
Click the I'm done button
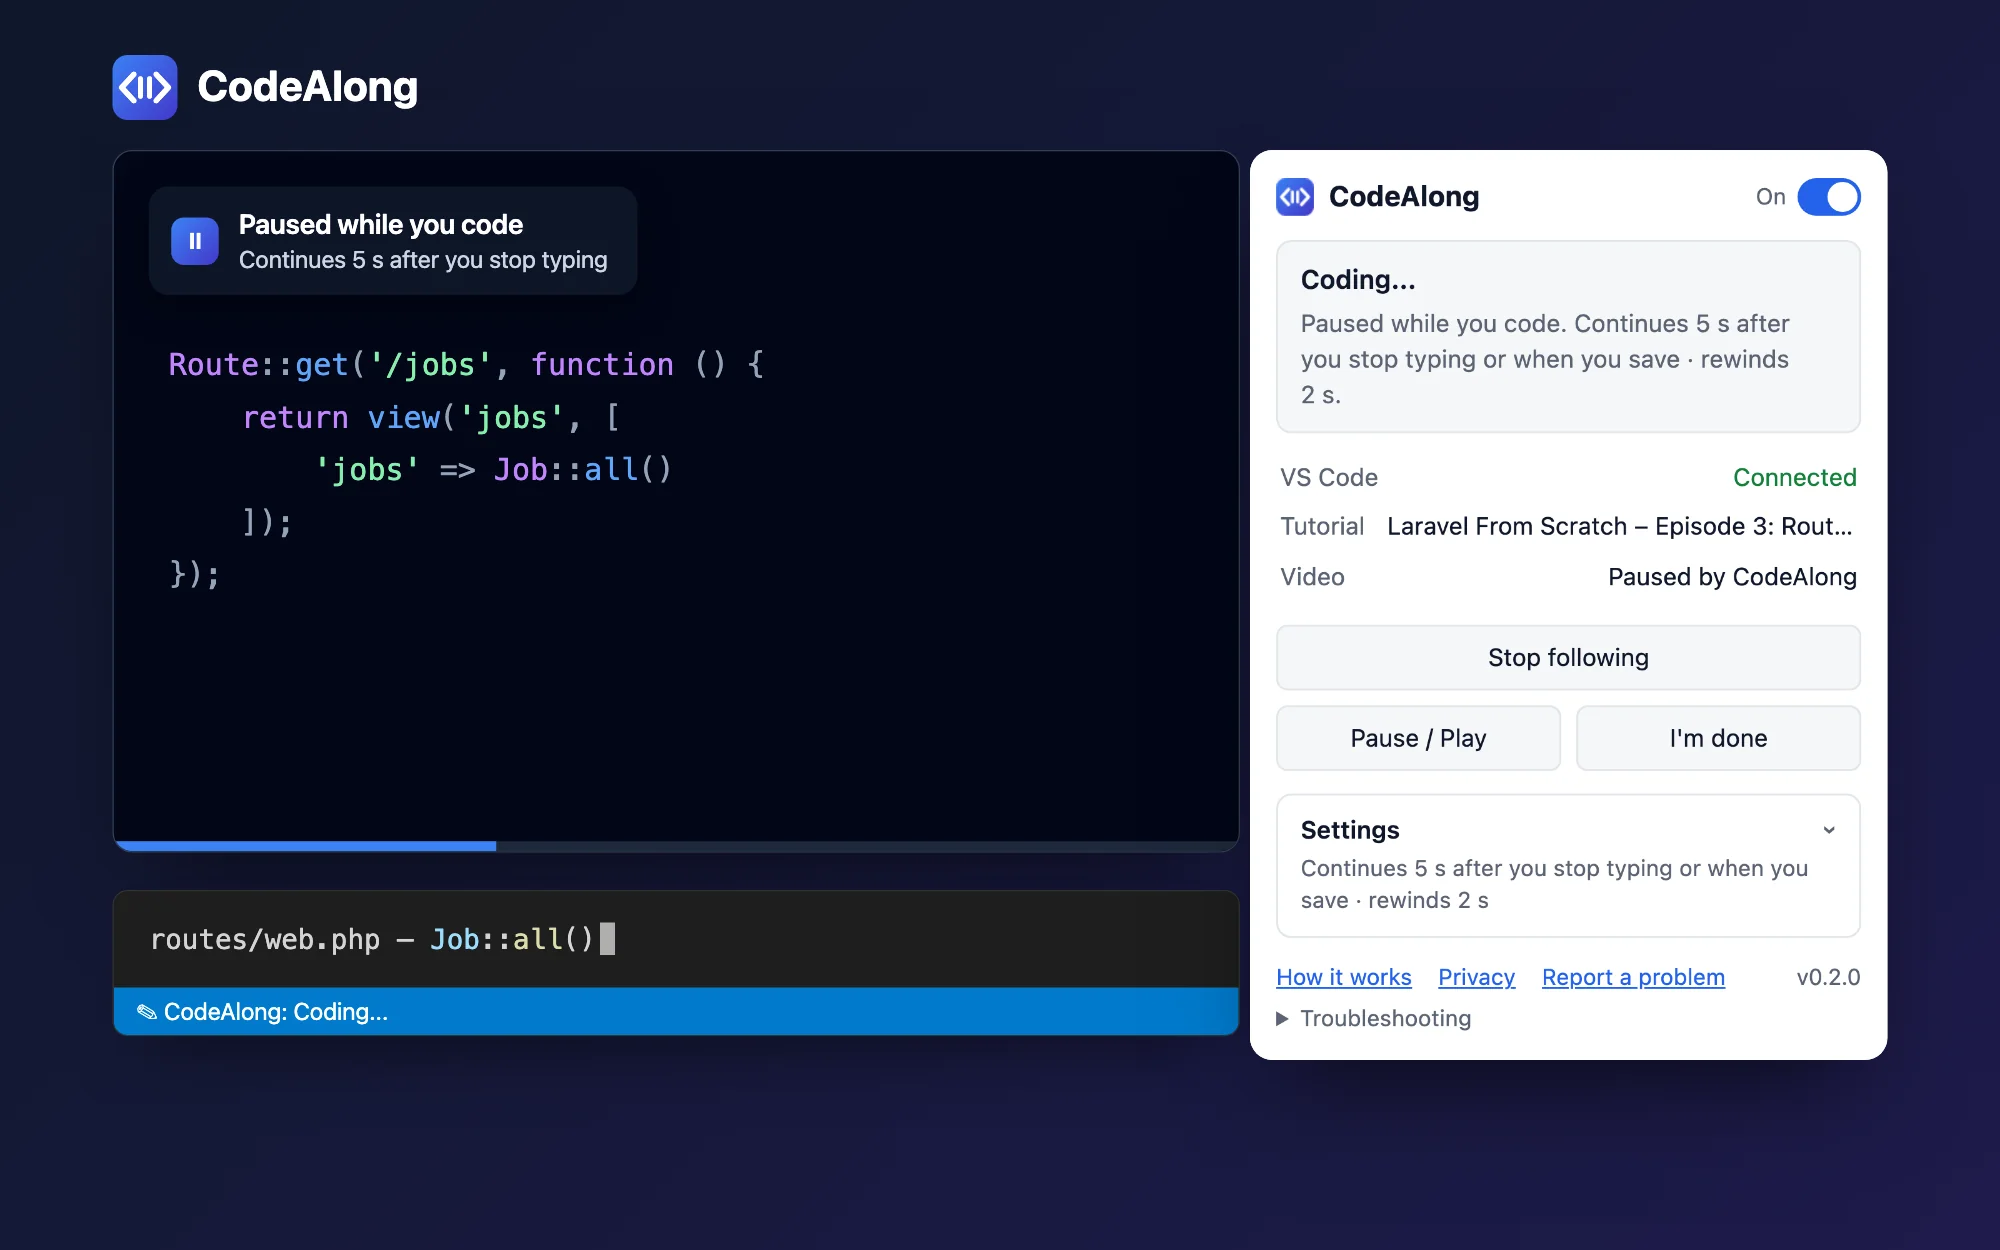coord(1718,738)
